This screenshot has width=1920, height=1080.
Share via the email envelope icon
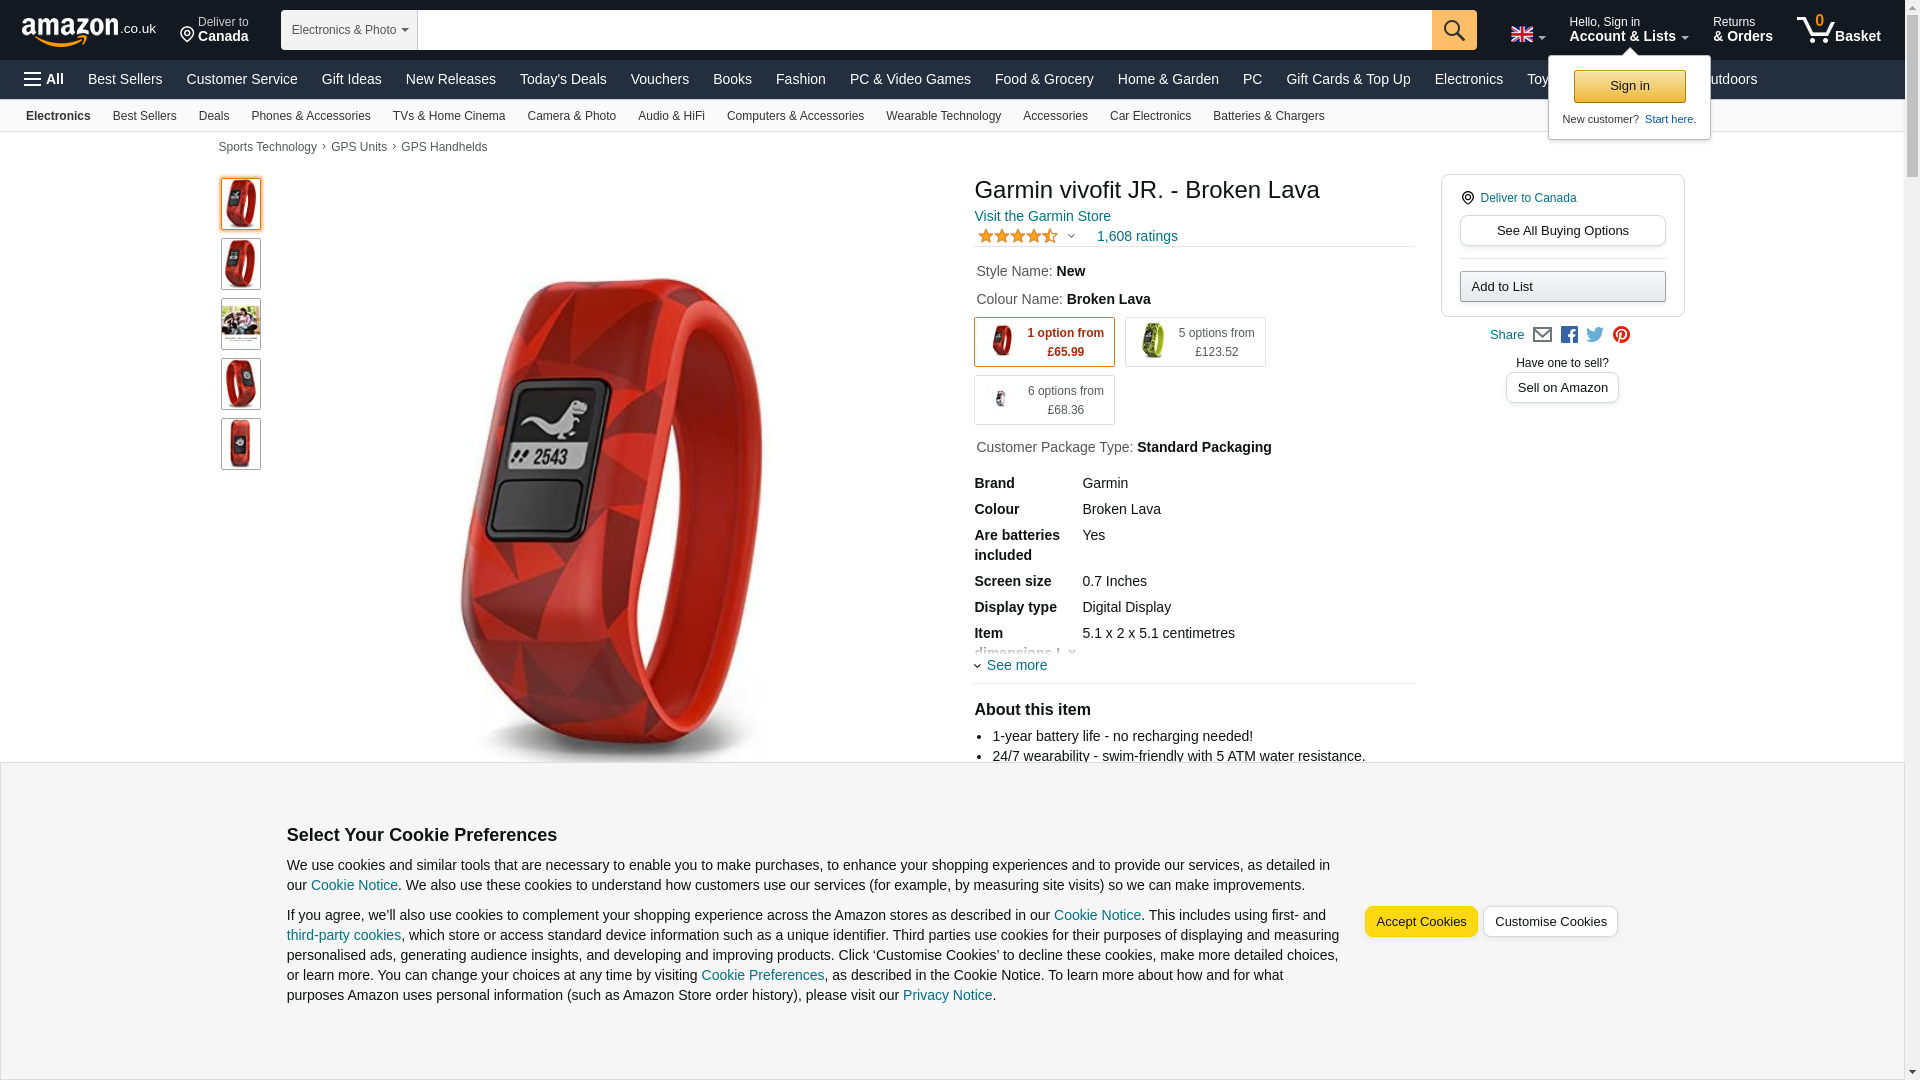1542,335
